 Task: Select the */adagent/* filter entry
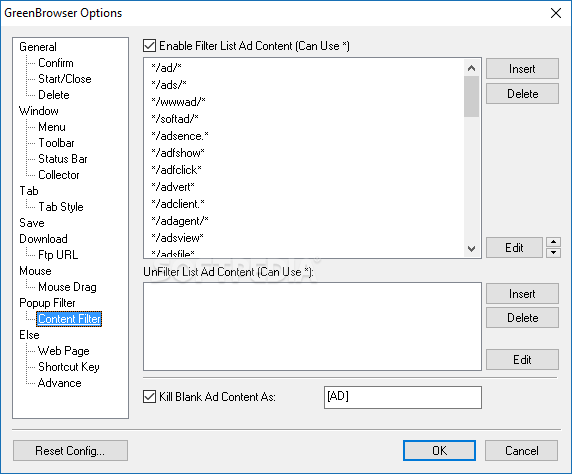(179, 221)
